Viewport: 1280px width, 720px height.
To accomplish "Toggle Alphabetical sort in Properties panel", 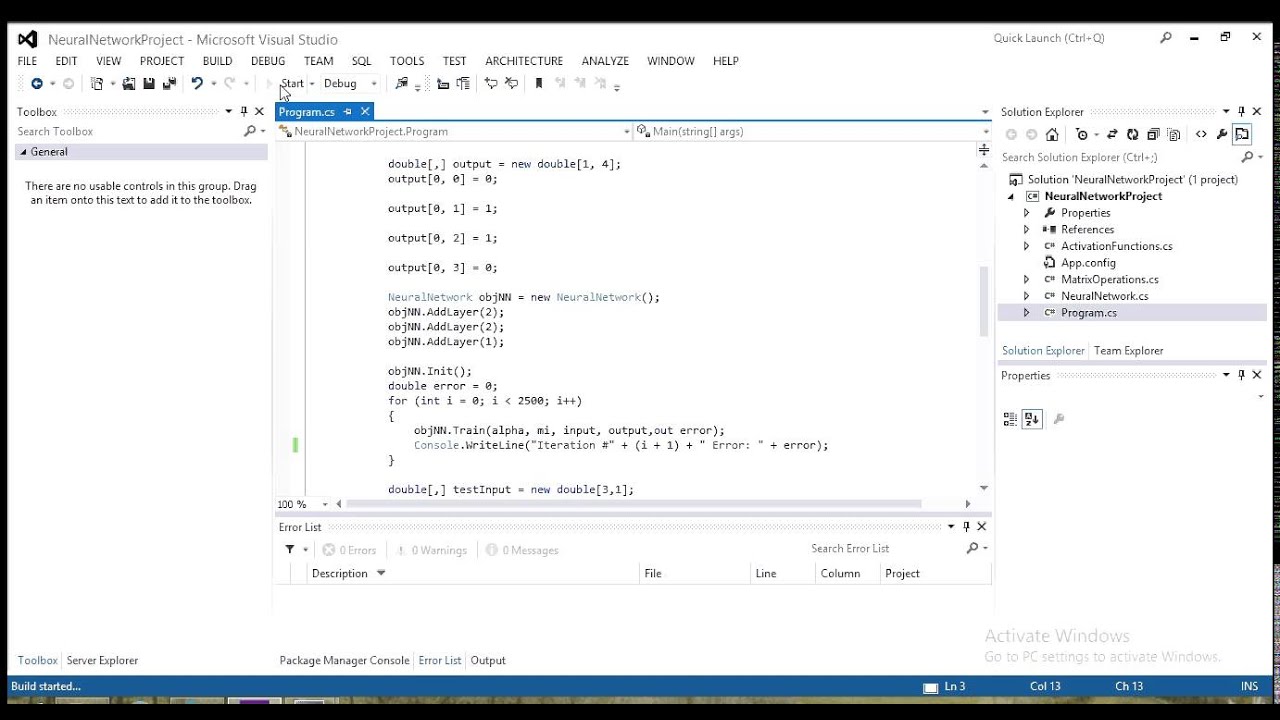I will point(1032,419).
